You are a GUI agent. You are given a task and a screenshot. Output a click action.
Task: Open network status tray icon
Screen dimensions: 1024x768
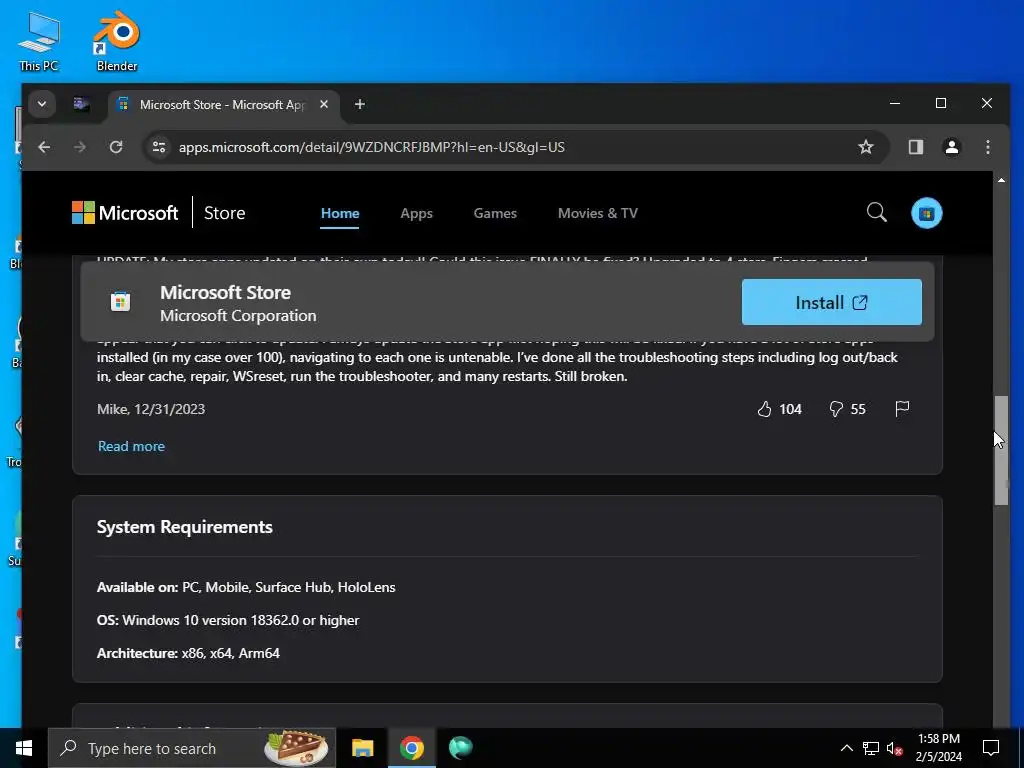(871, 748)
